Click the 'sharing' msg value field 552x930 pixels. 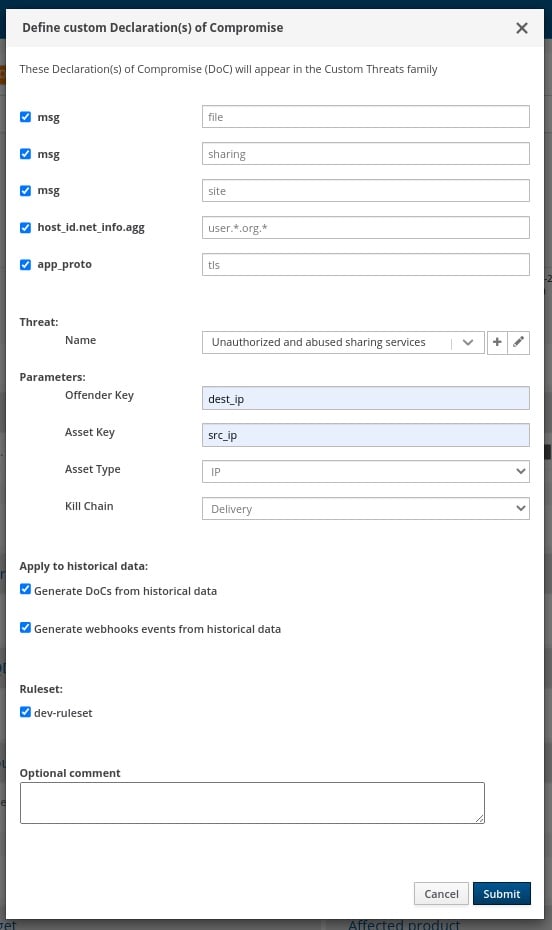366,154
